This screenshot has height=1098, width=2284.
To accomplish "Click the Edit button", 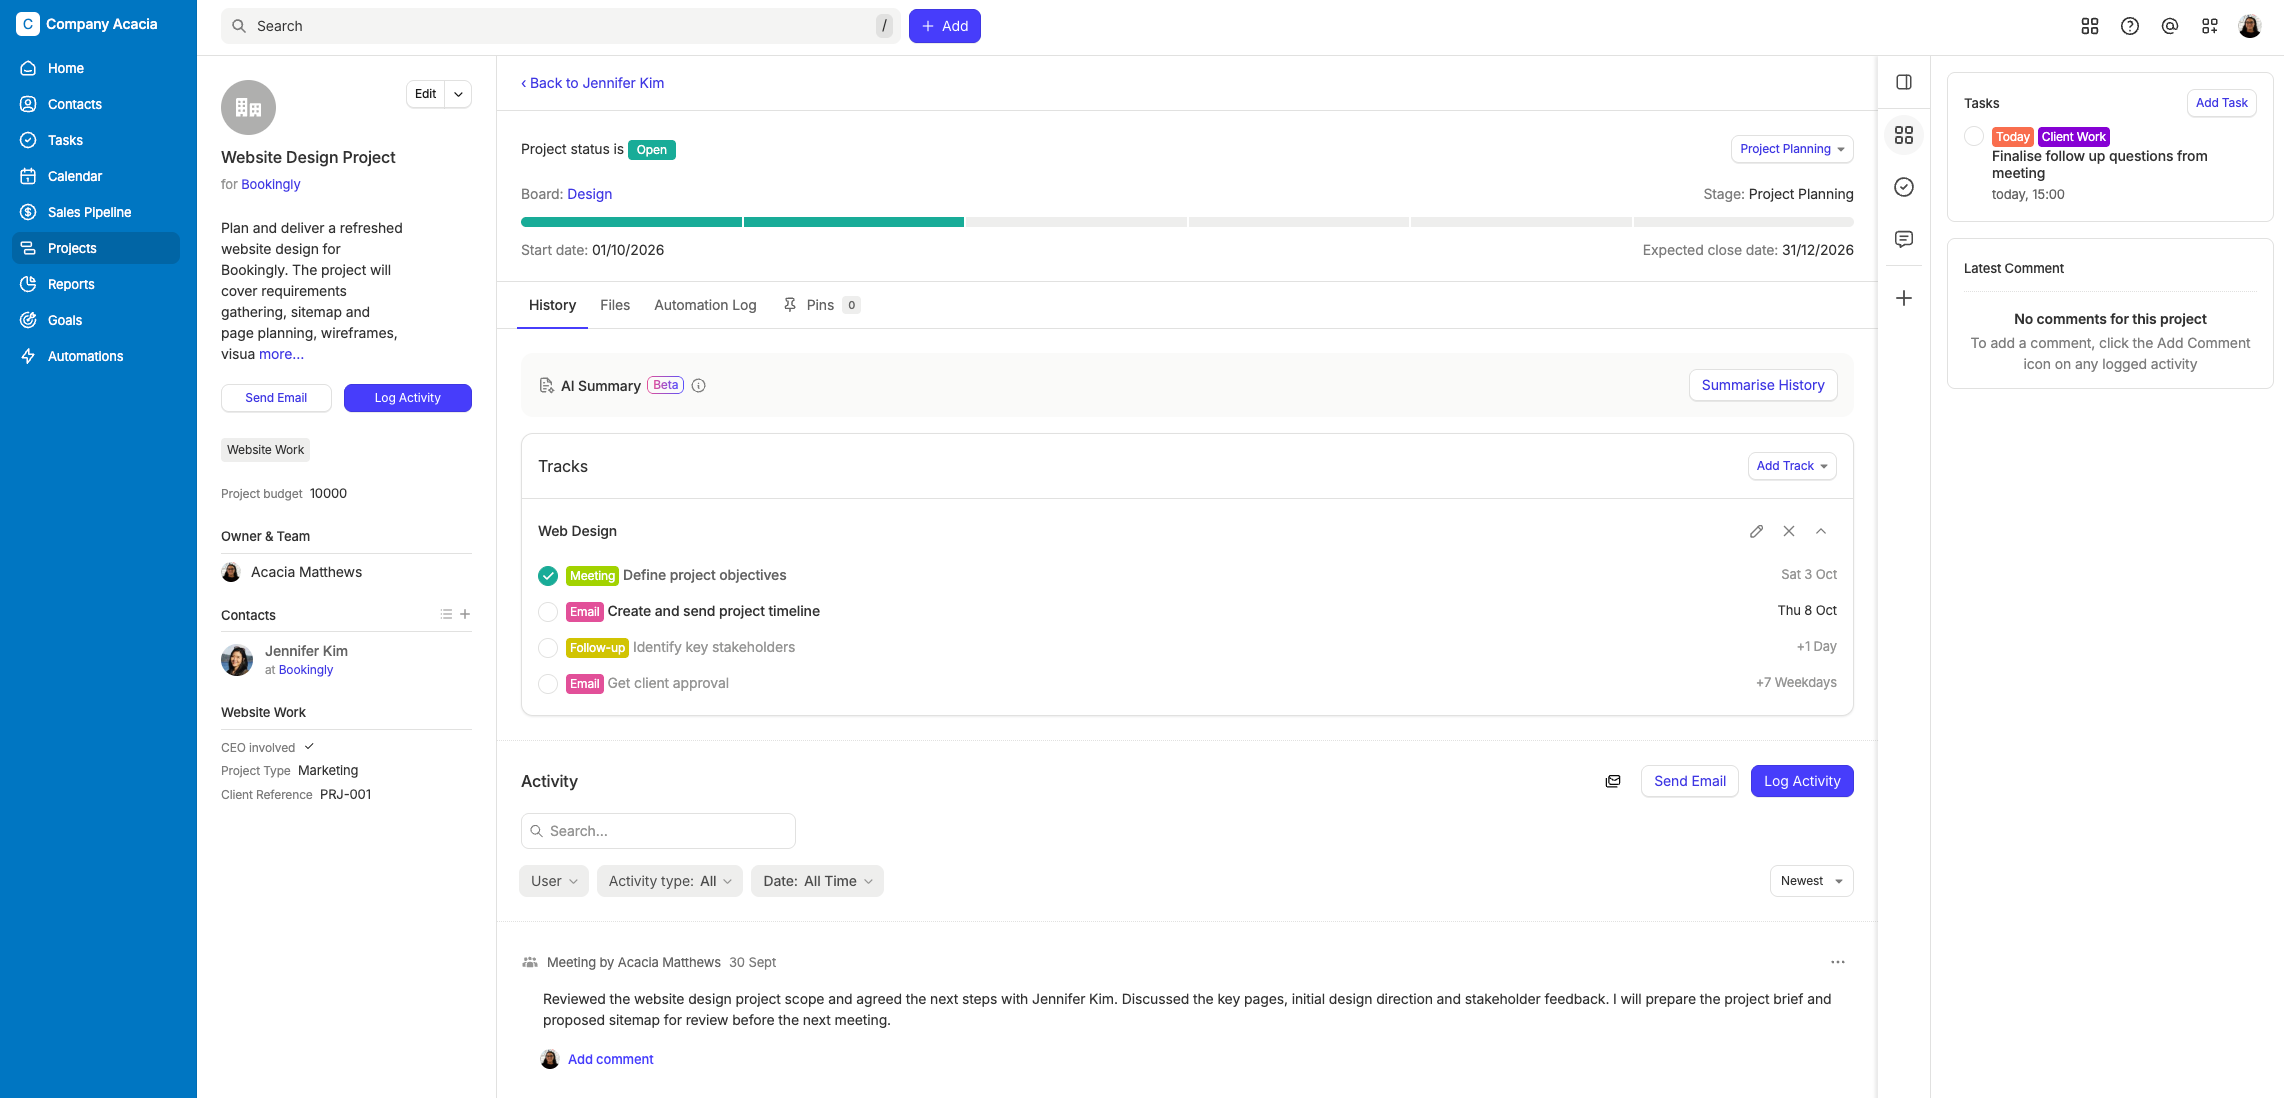I will (x=426, y=94).
